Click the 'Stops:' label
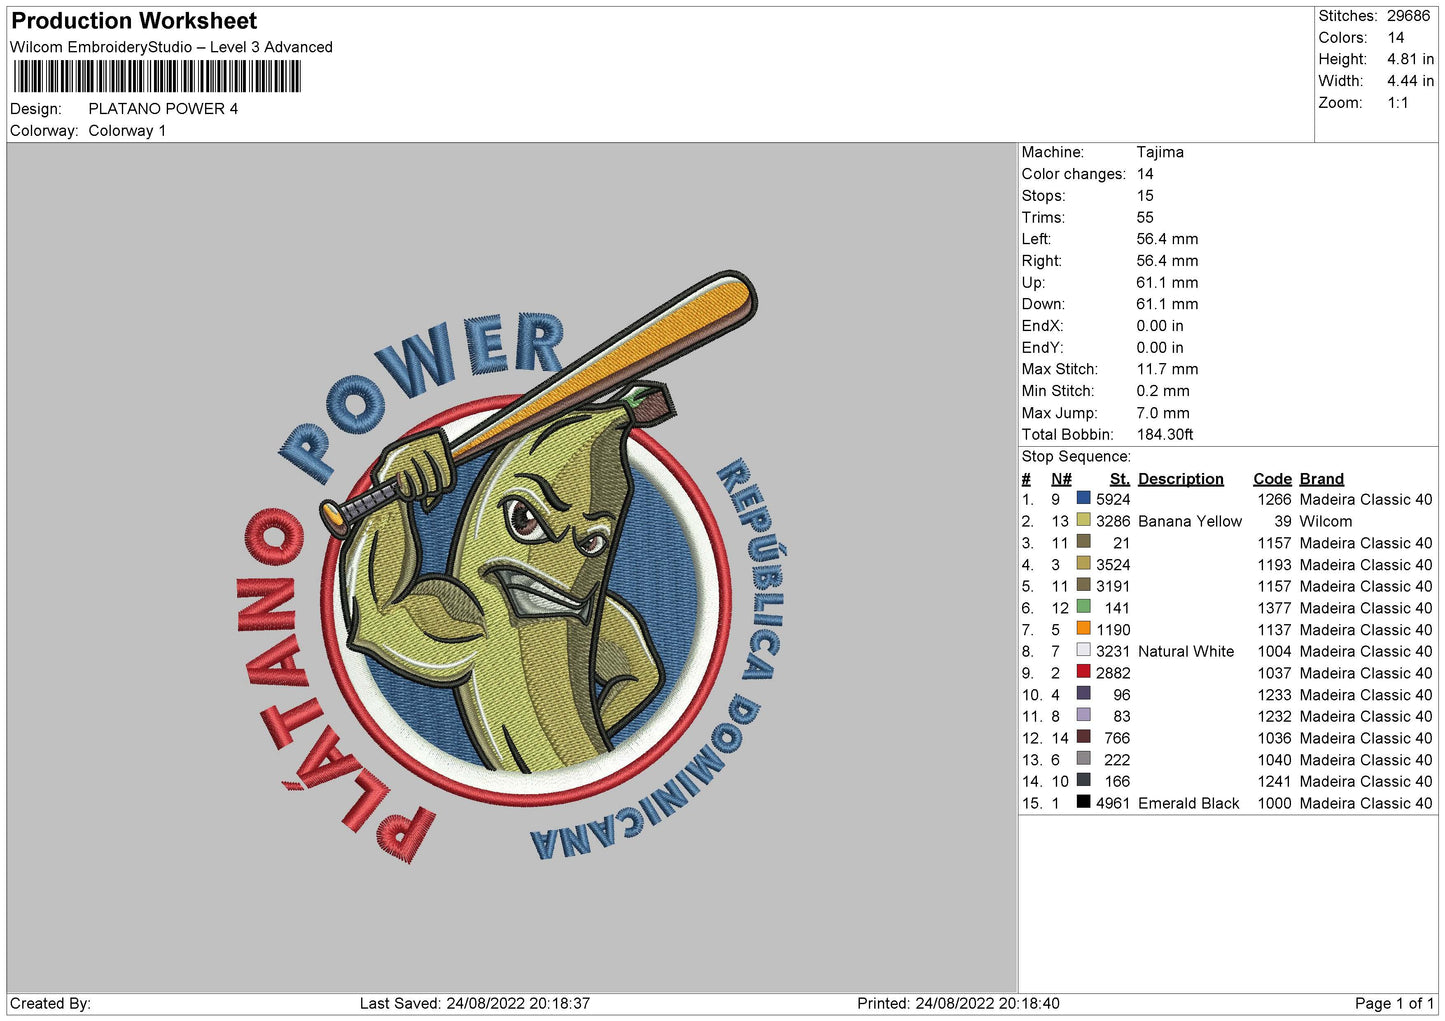1445x1021 pixels. pyautogui.click(x=1043, y=196)
